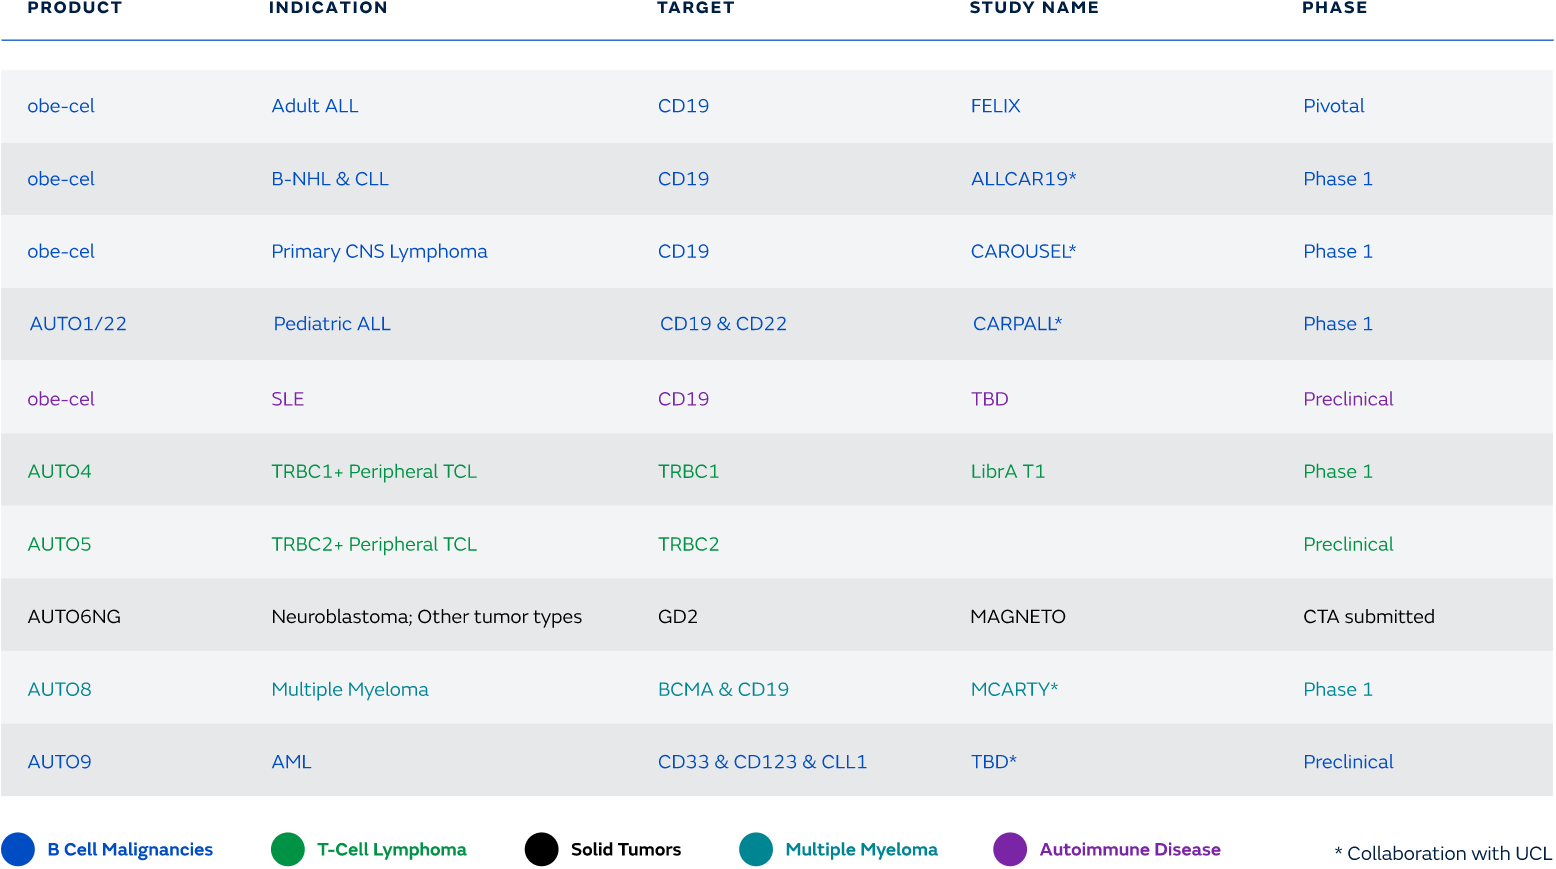
Task: Open the MAGNETO study entry
Action: pos(1019,616)
